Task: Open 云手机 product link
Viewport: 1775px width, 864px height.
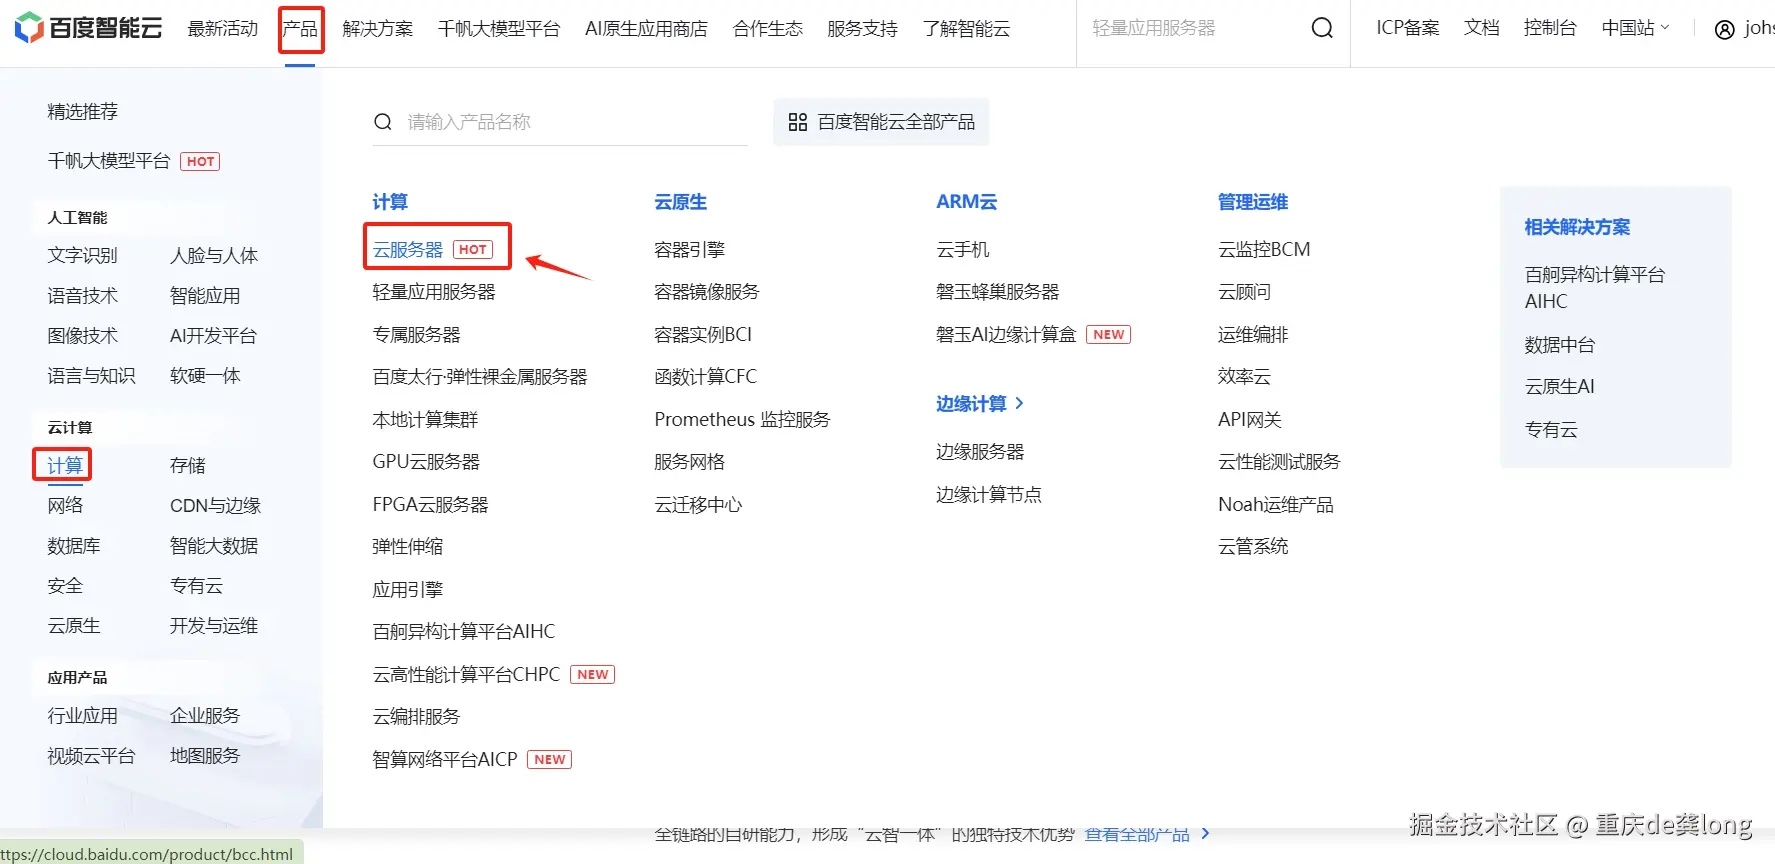Action: [963, 250]
